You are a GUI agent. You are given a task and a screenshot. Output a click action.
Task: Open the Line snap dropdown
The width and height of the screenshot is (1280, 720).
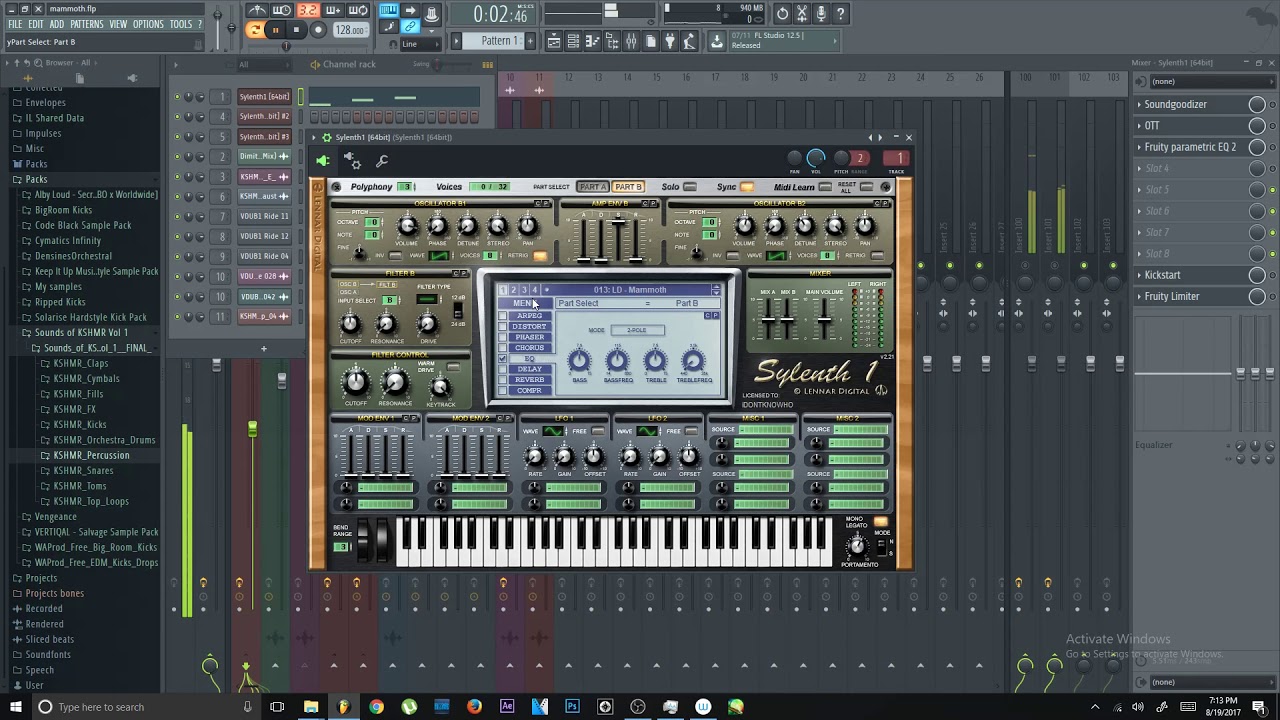point(419,44)
